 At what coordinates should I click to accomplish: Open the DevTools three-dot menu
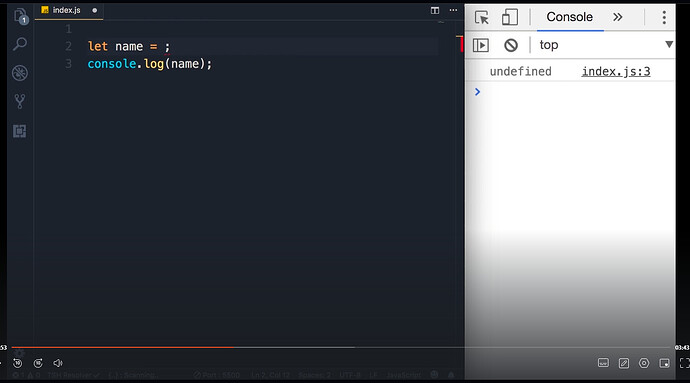[x=664, y=18]
